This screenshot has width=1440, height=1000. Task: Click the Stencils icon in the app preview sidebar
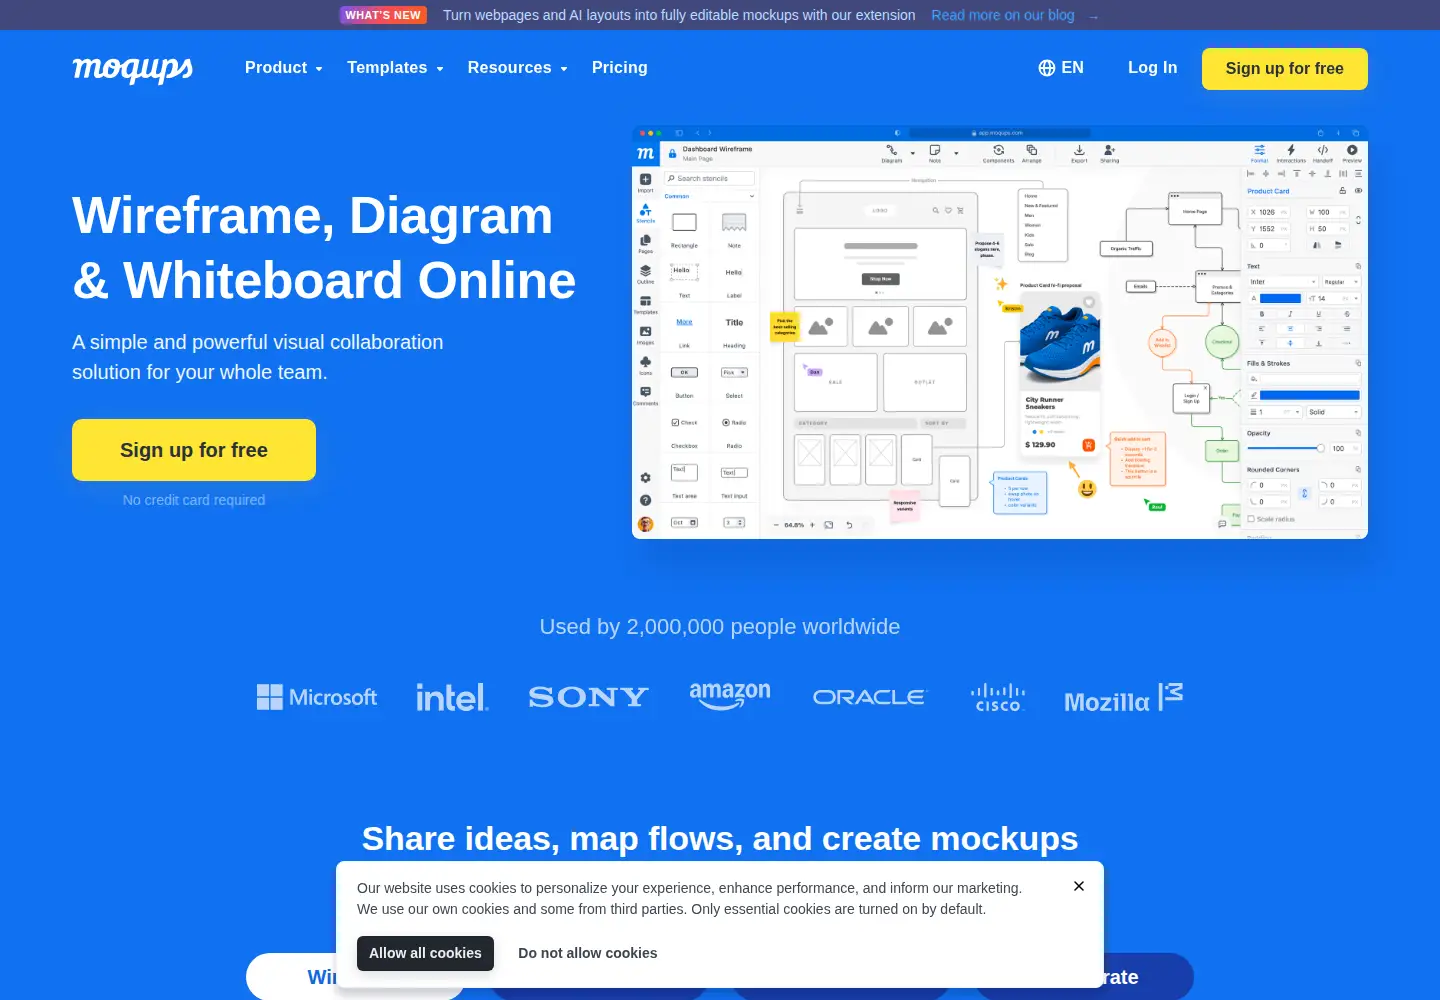645,212
